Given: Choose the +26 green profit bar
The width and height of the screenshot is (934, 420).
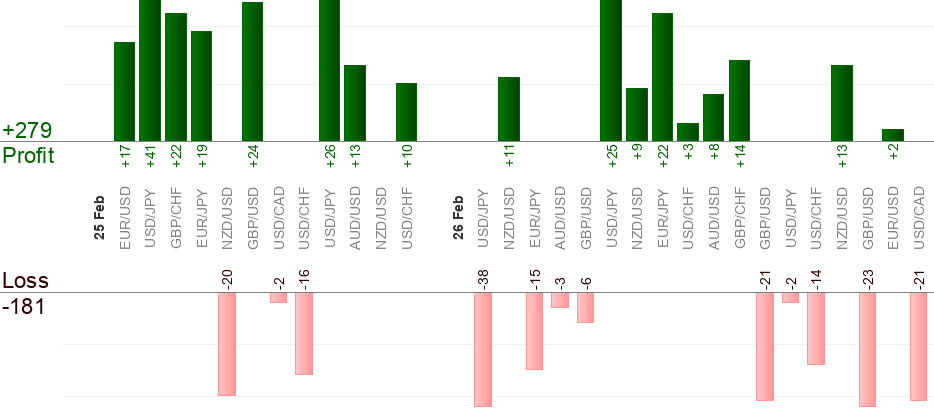Looking at the screenshot, I should [329, 70].
